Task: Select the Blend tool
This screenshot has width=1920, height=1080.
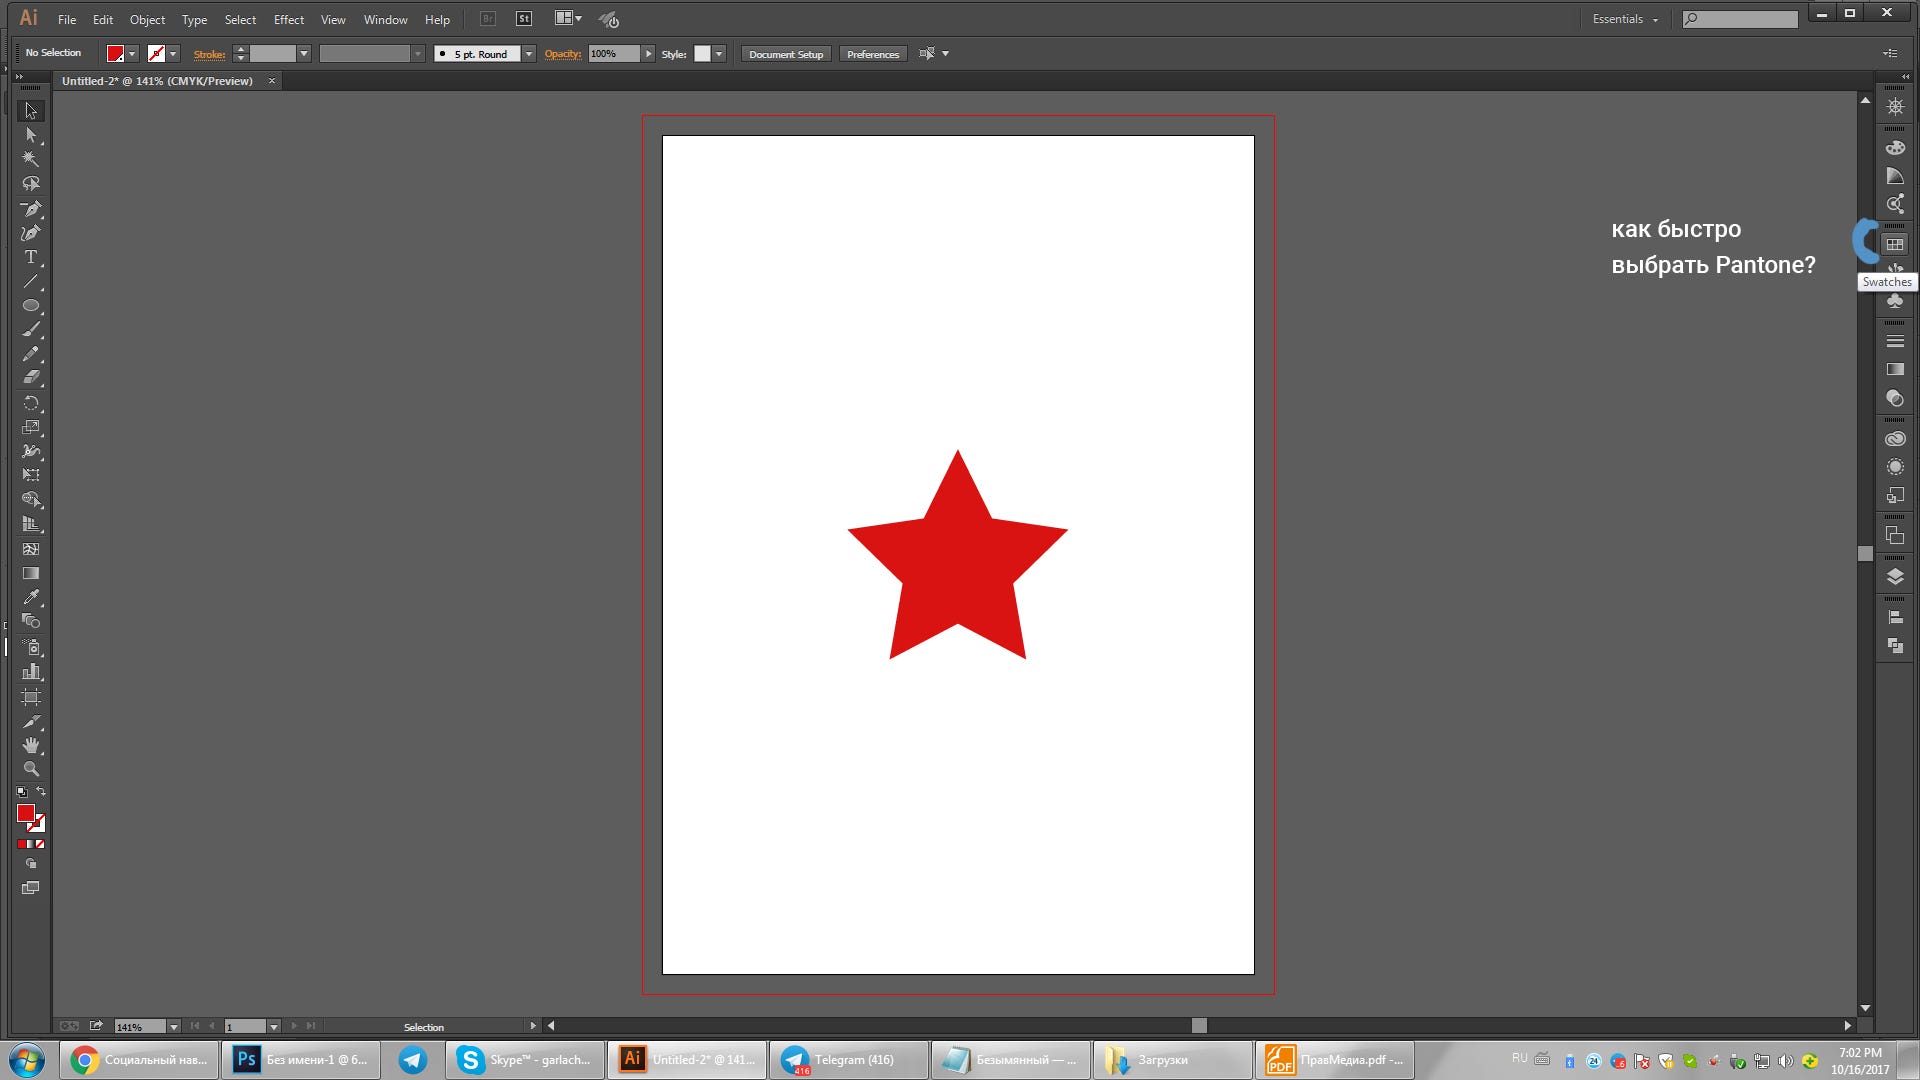Action: (x=31, y=621)
